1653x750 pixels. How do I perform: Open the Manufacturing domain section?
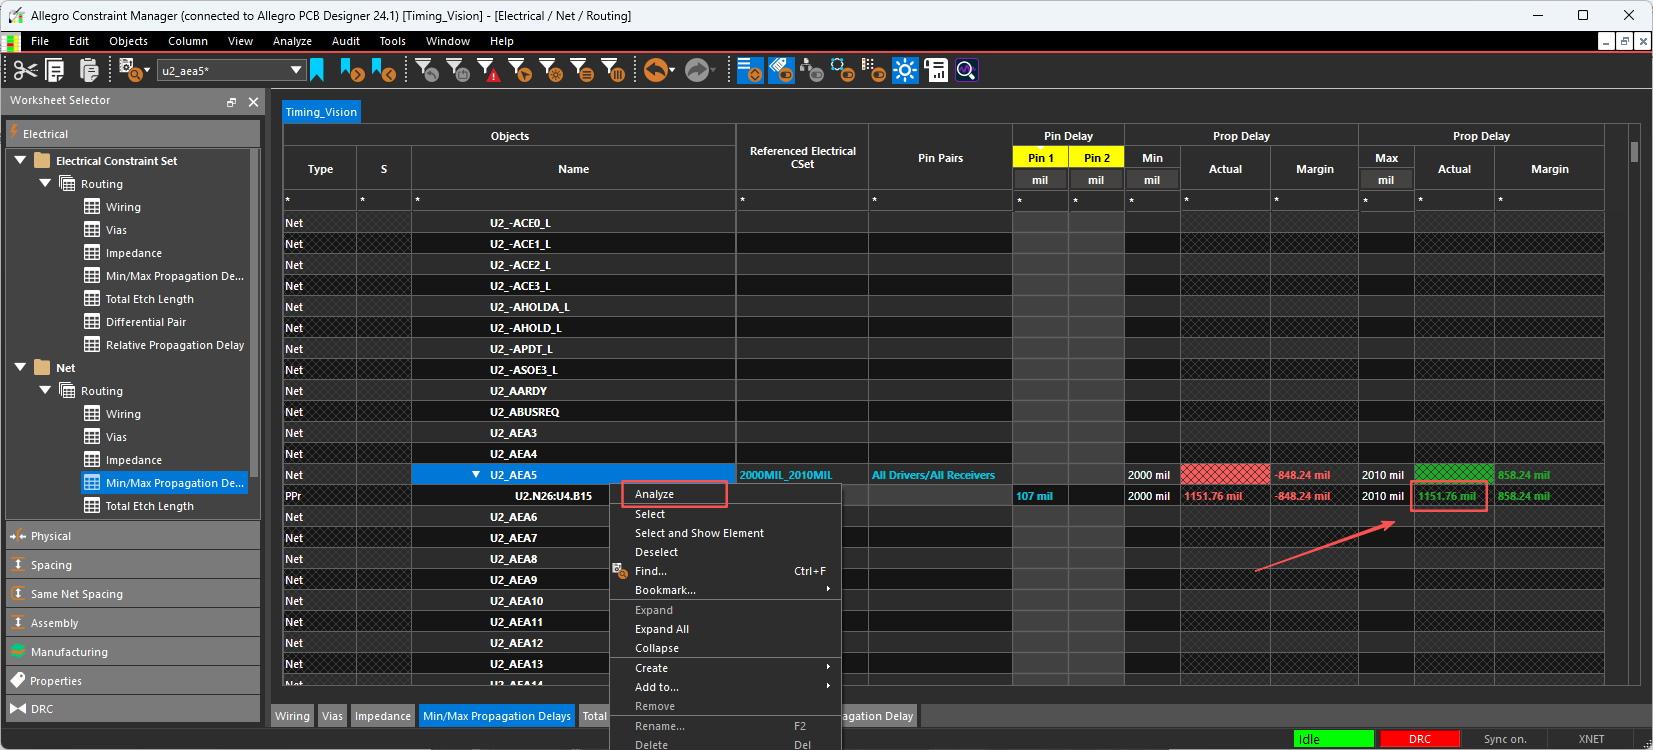click(69, 652)
